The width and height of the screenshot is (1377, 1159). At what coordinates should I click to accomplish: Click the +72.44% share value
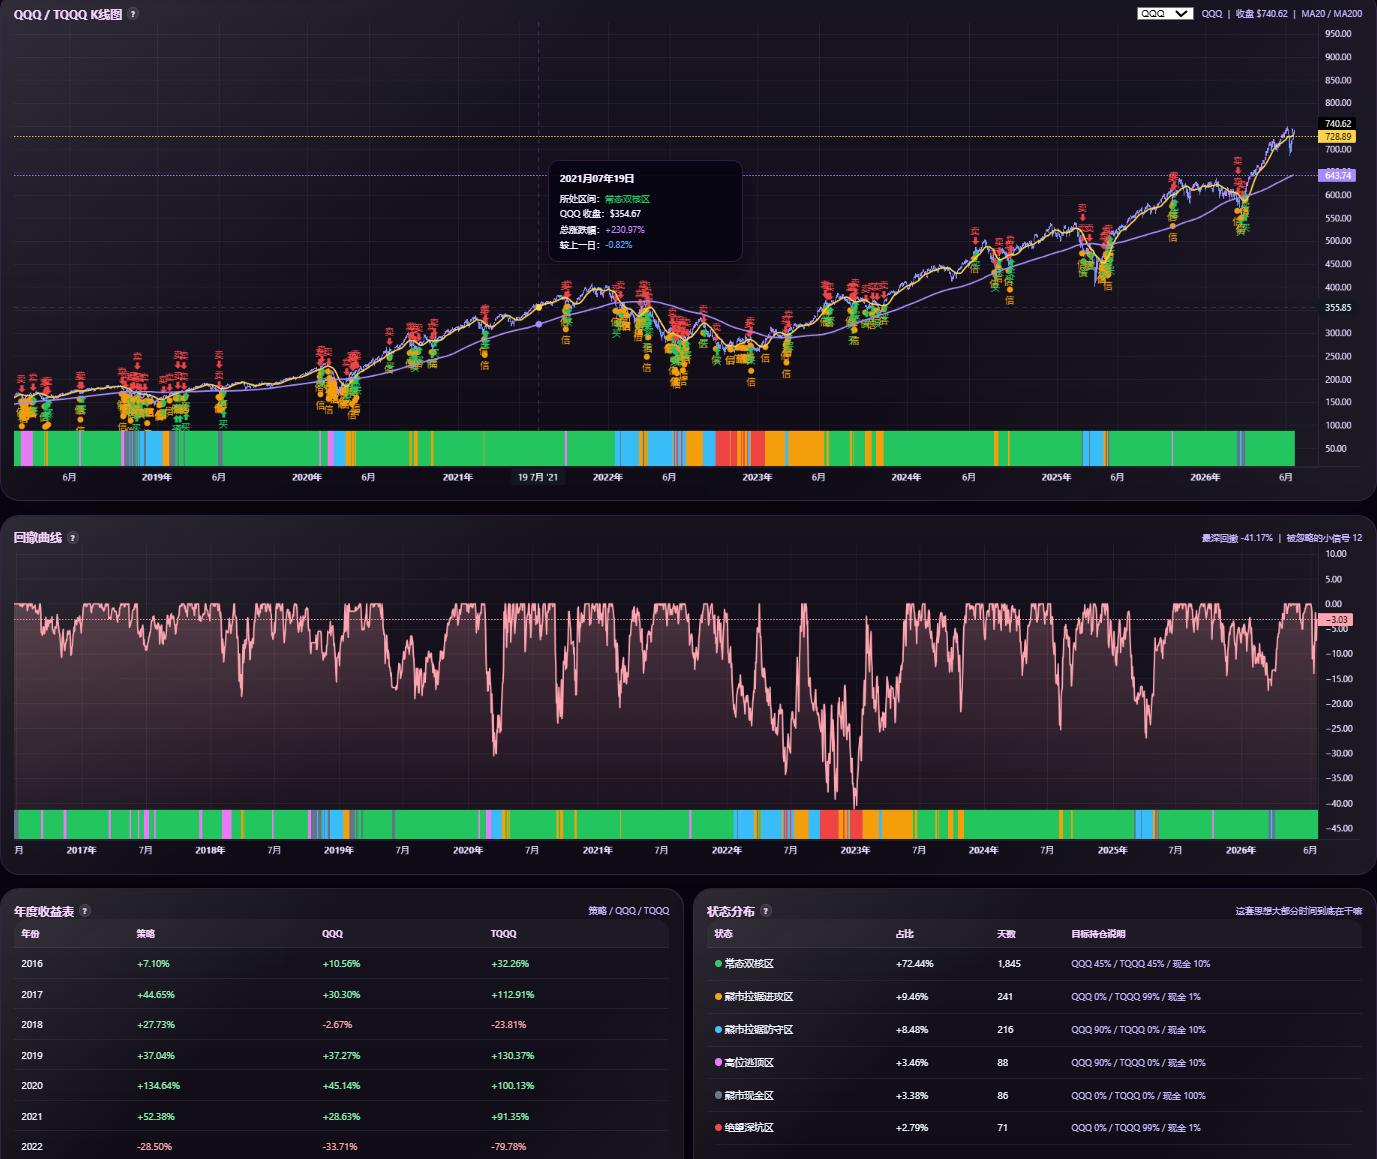click(915, 964)
